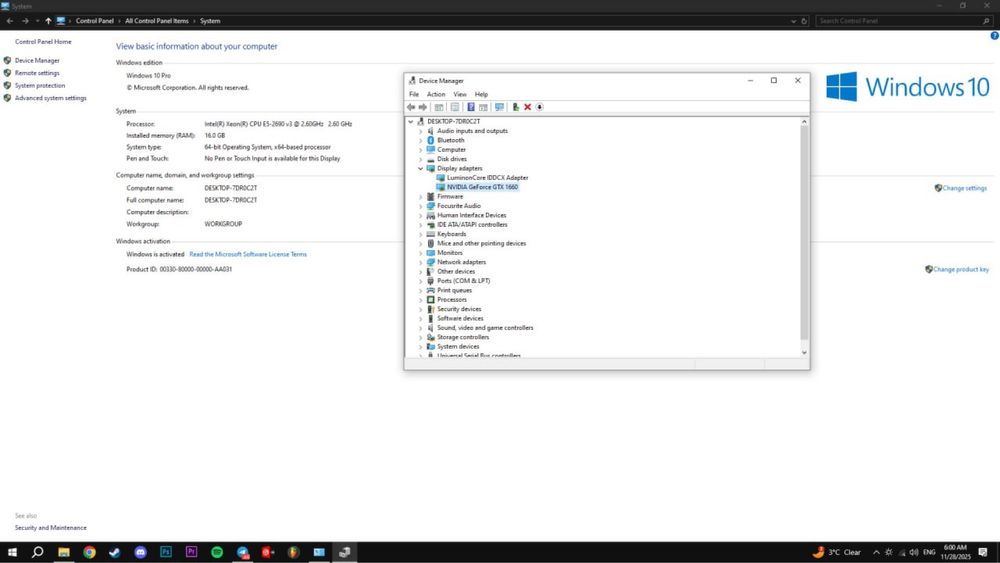Expand the Network adapters category

420,262
